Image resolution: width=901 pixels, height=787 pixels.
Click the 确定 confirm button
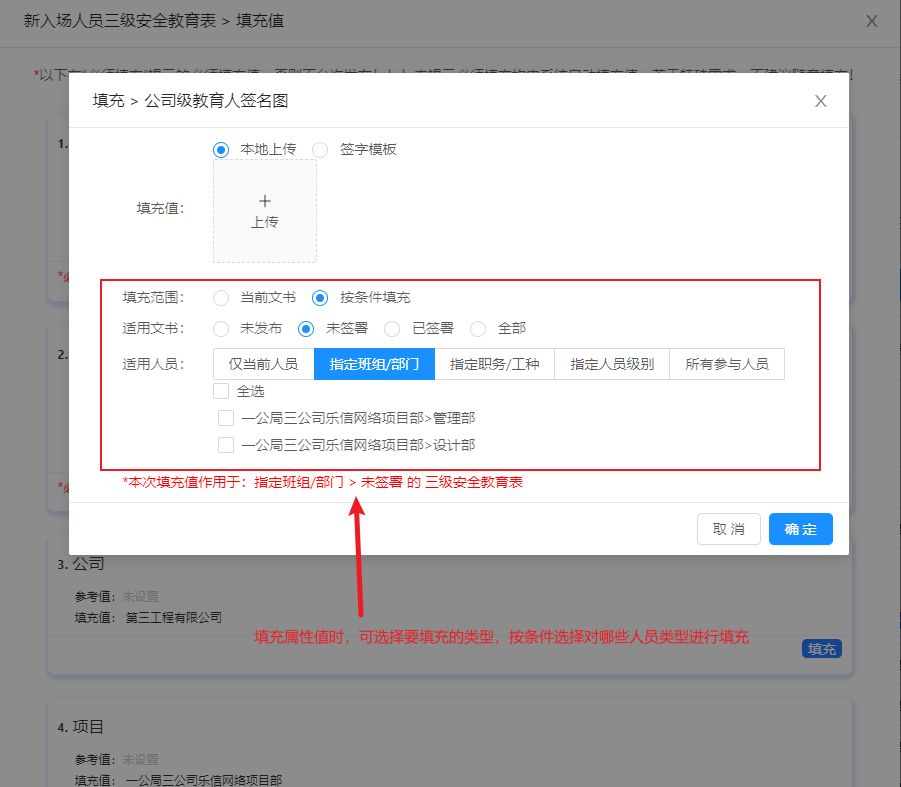pyautogui.click(x=800, y=529)
